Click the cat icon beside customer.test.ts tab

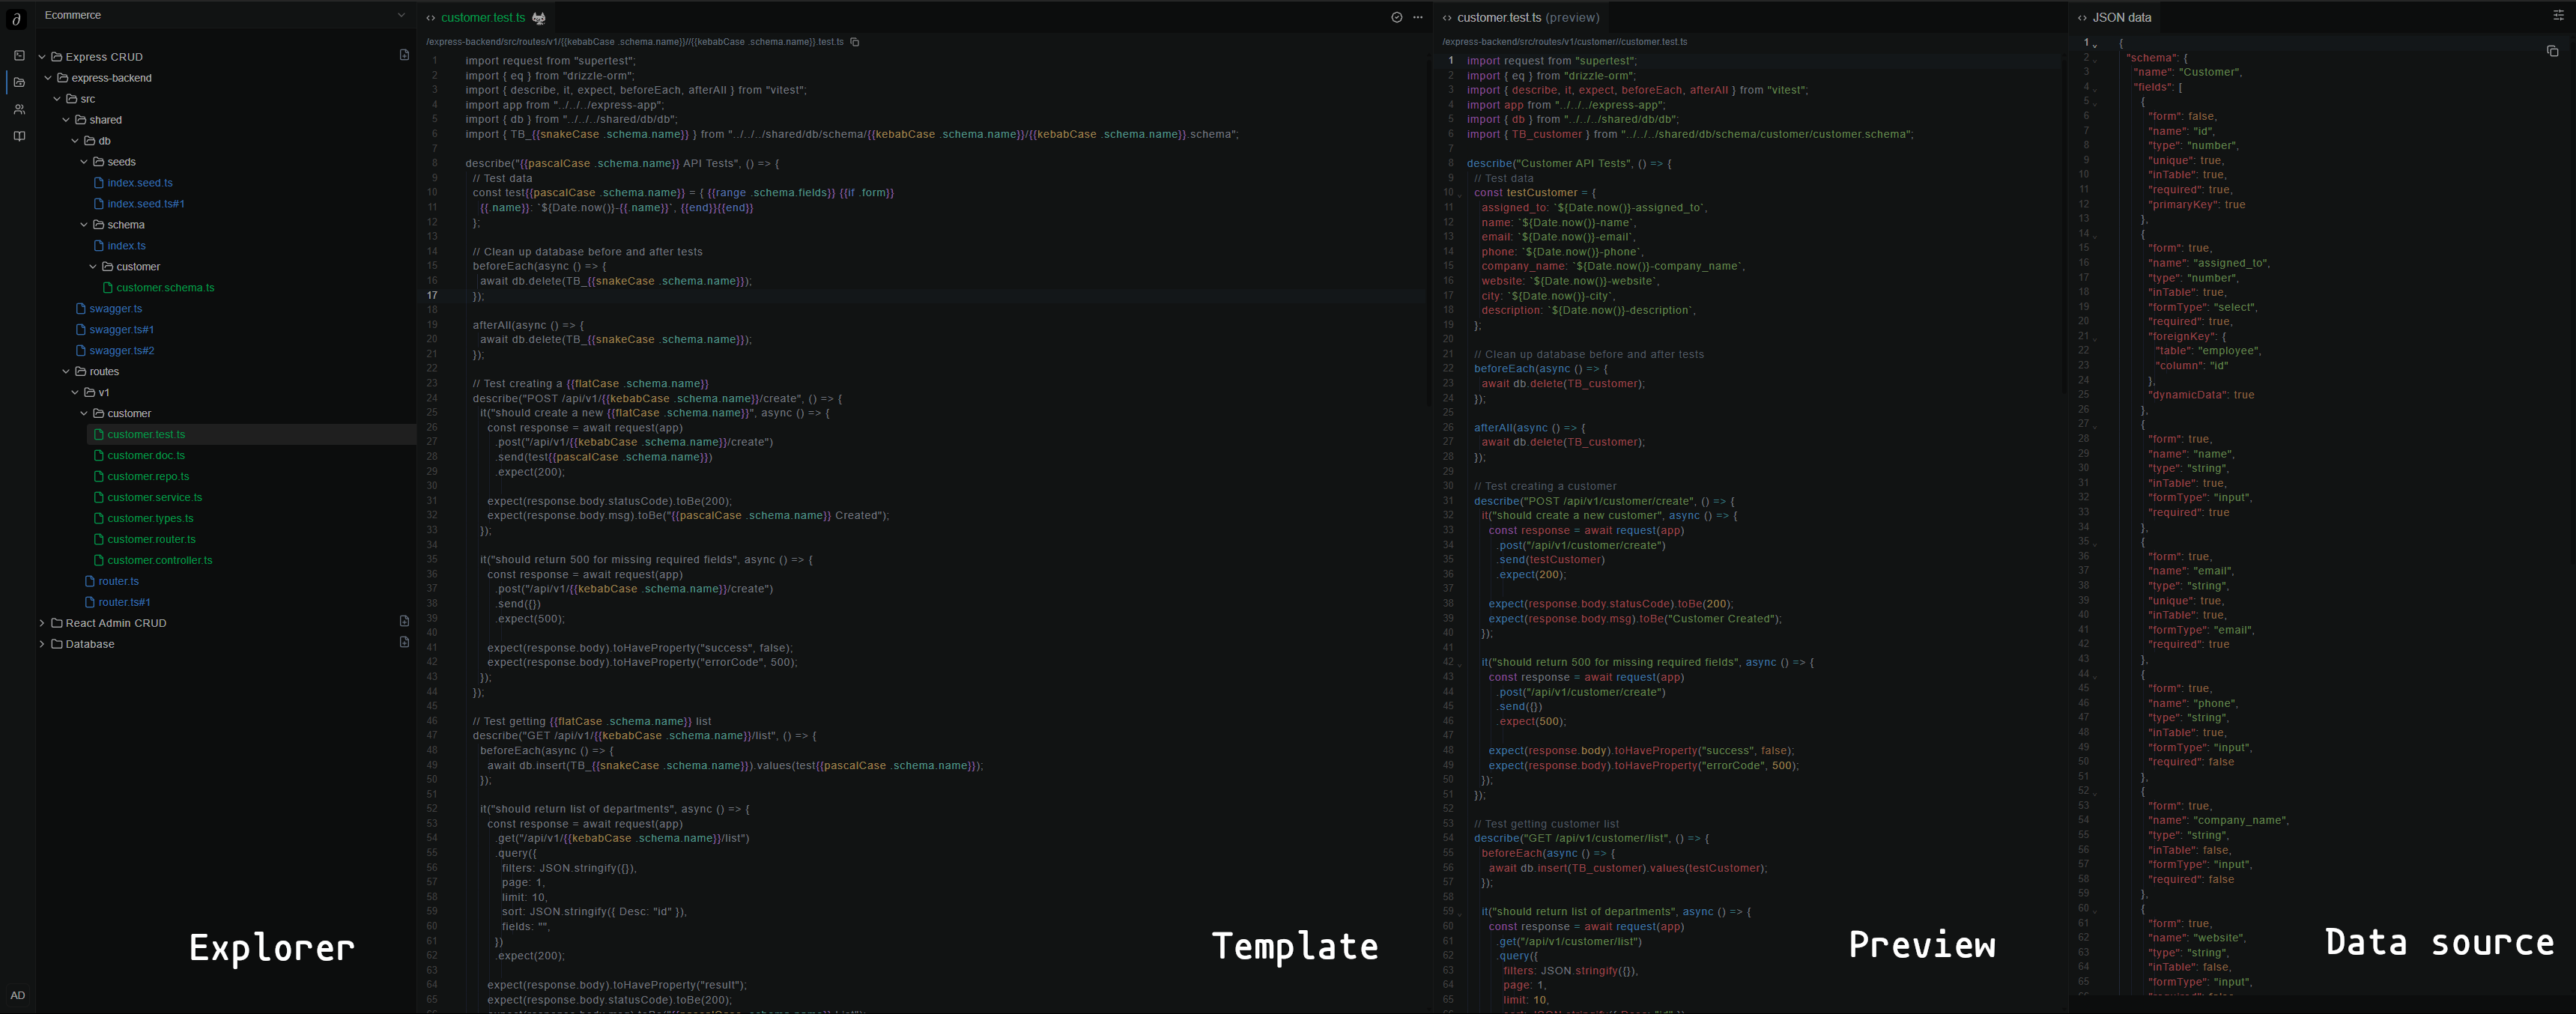point(539,18)
